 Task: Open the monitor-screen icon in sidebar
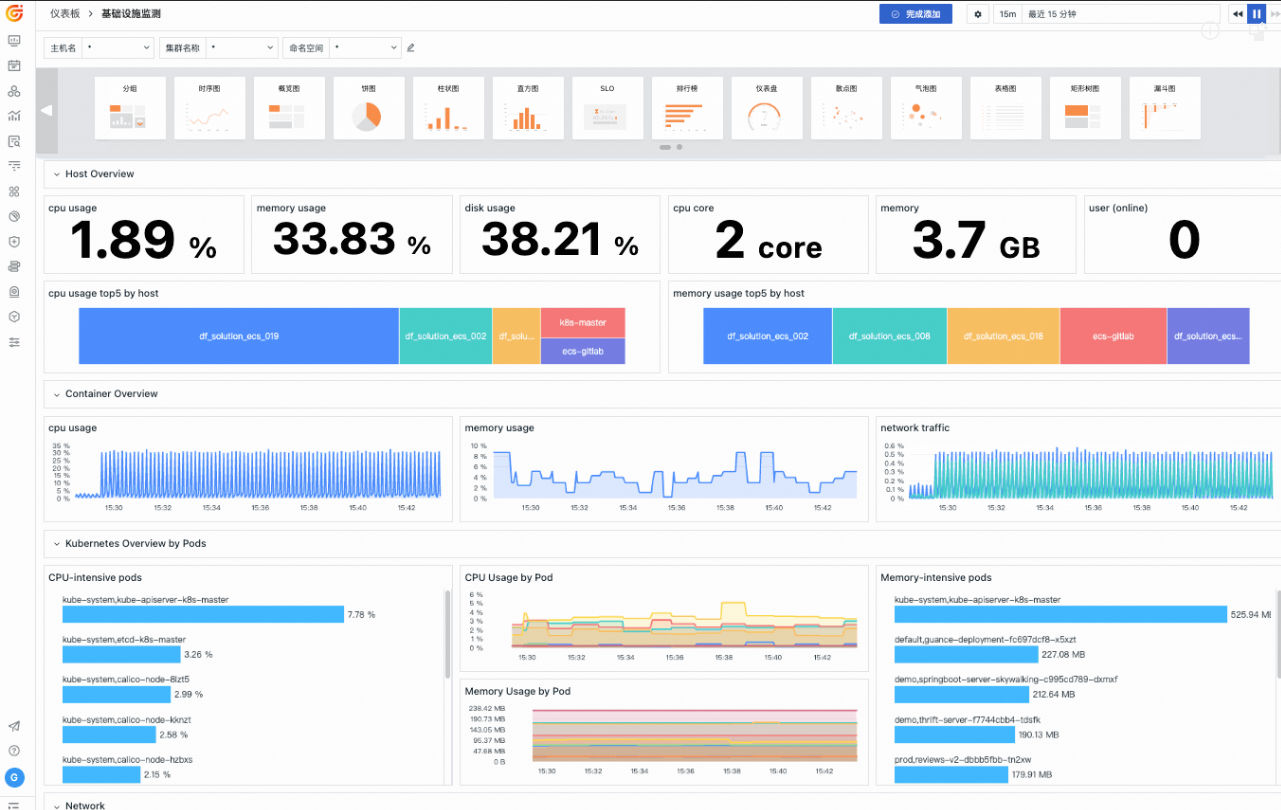pos(14,41)
